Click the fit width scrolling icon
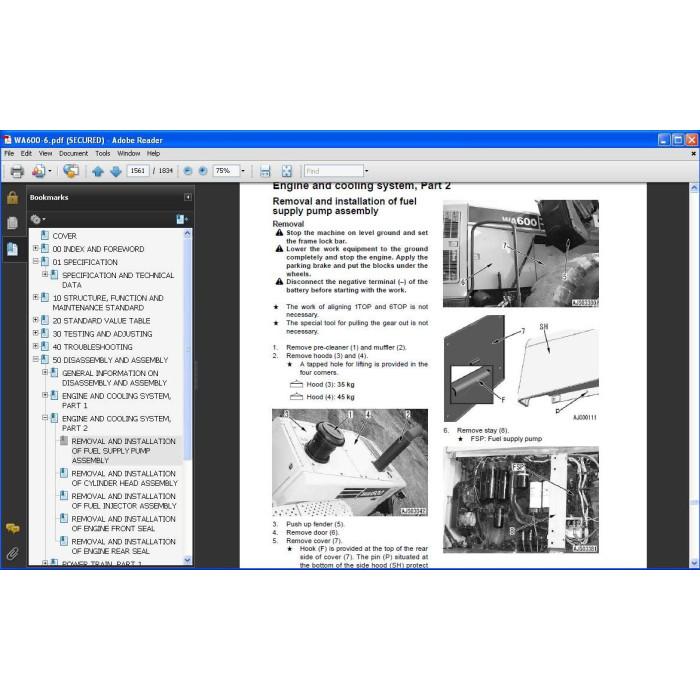 click(265, 171)
